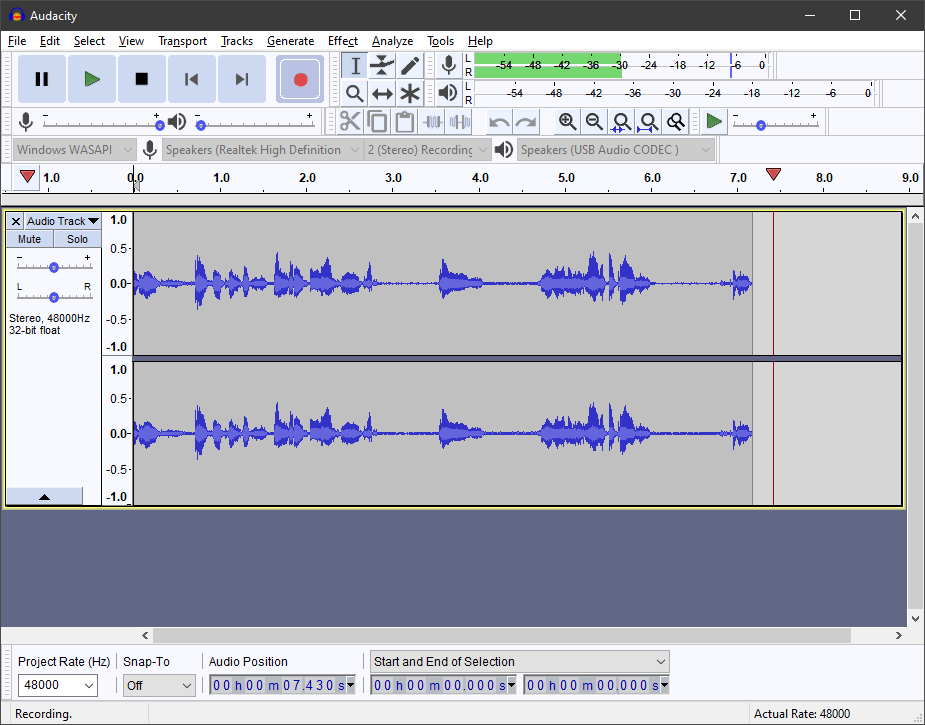The width and height of the screenshot is (925, 725).
Task: Click the pinned play head button in the timeline
Action: (27, 177)
